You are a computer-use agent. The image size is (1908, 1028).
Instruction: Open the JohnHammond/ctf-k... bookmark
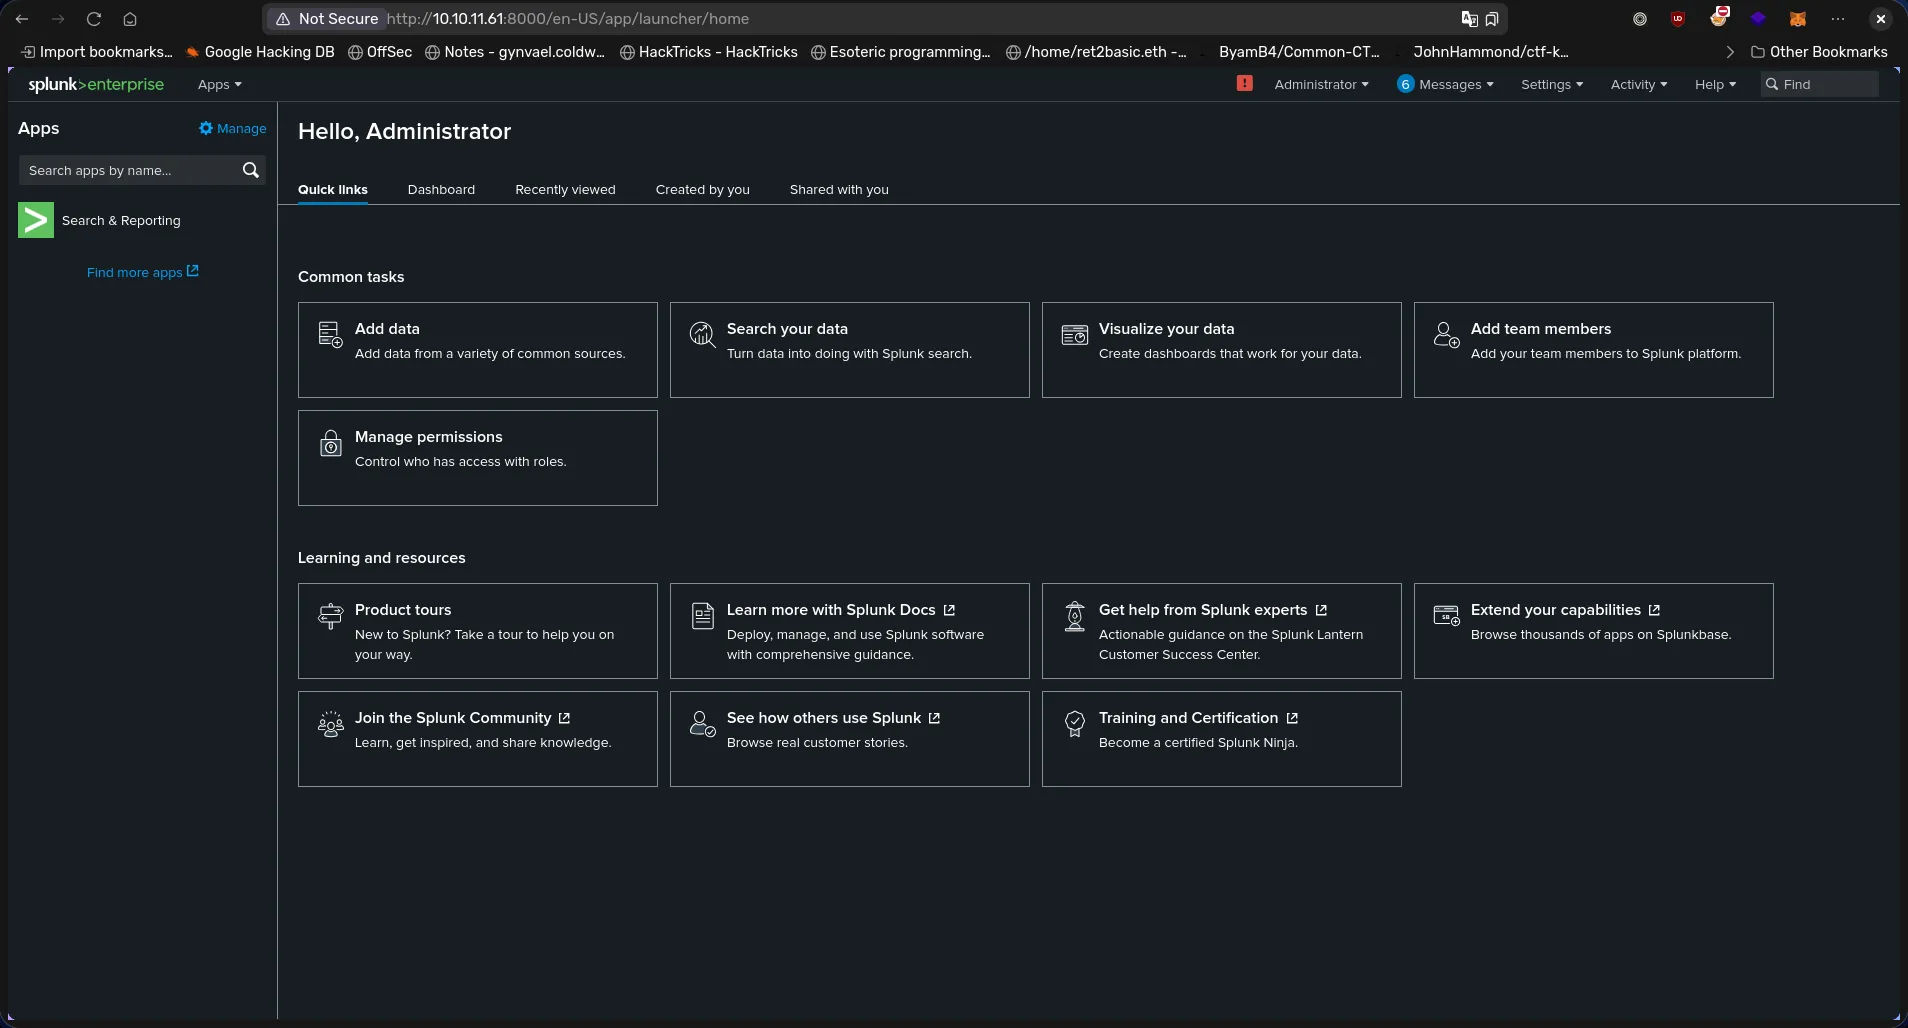coord(1491,52)
